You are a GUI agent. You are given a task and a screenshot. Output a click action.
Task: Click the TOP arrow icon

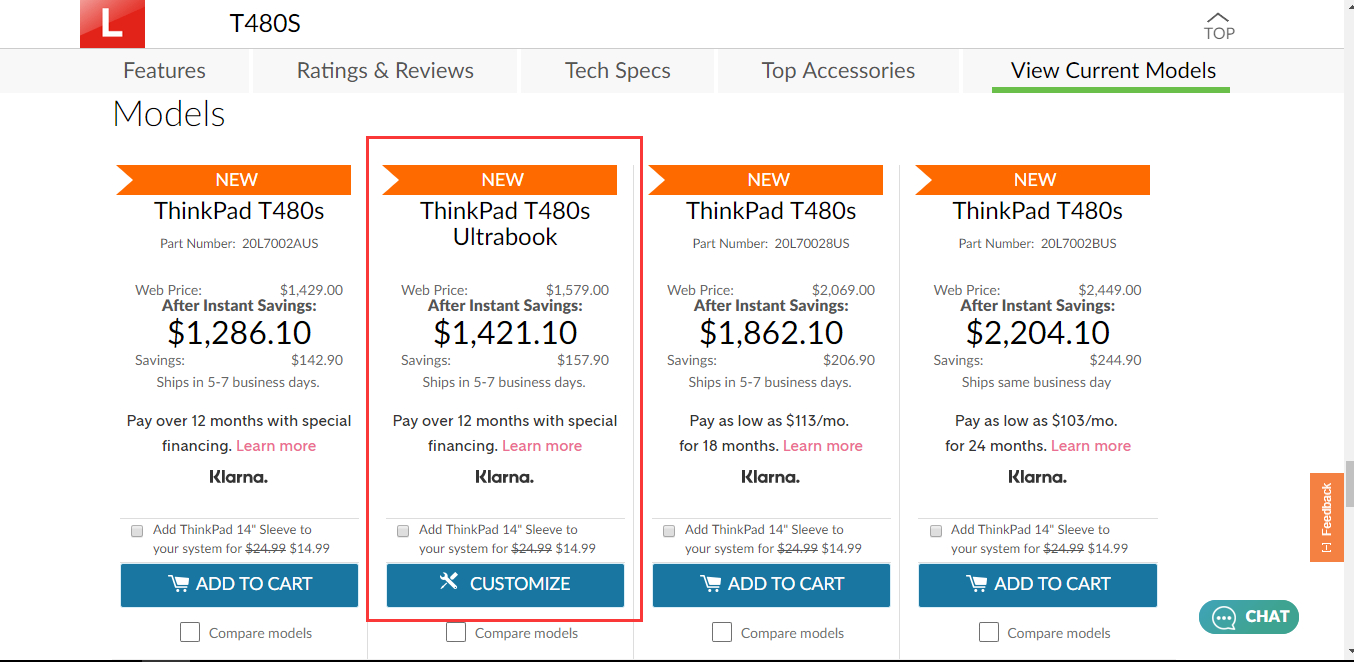click(1218, 25)
